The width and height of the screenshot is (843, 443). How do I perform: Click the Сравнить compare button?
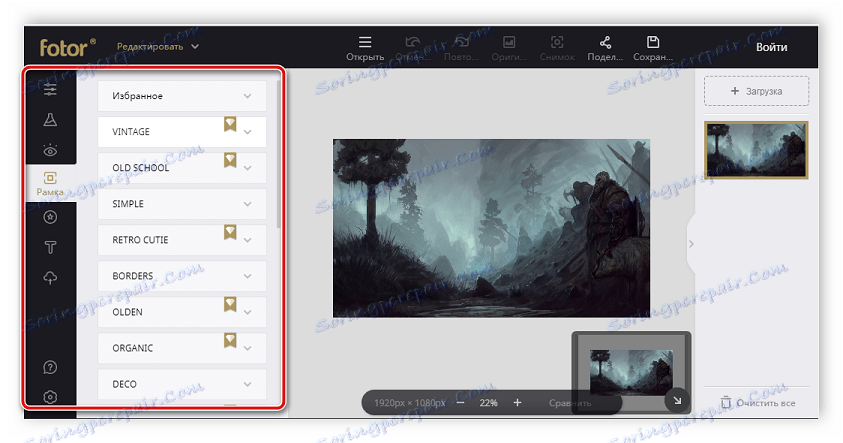570,403
